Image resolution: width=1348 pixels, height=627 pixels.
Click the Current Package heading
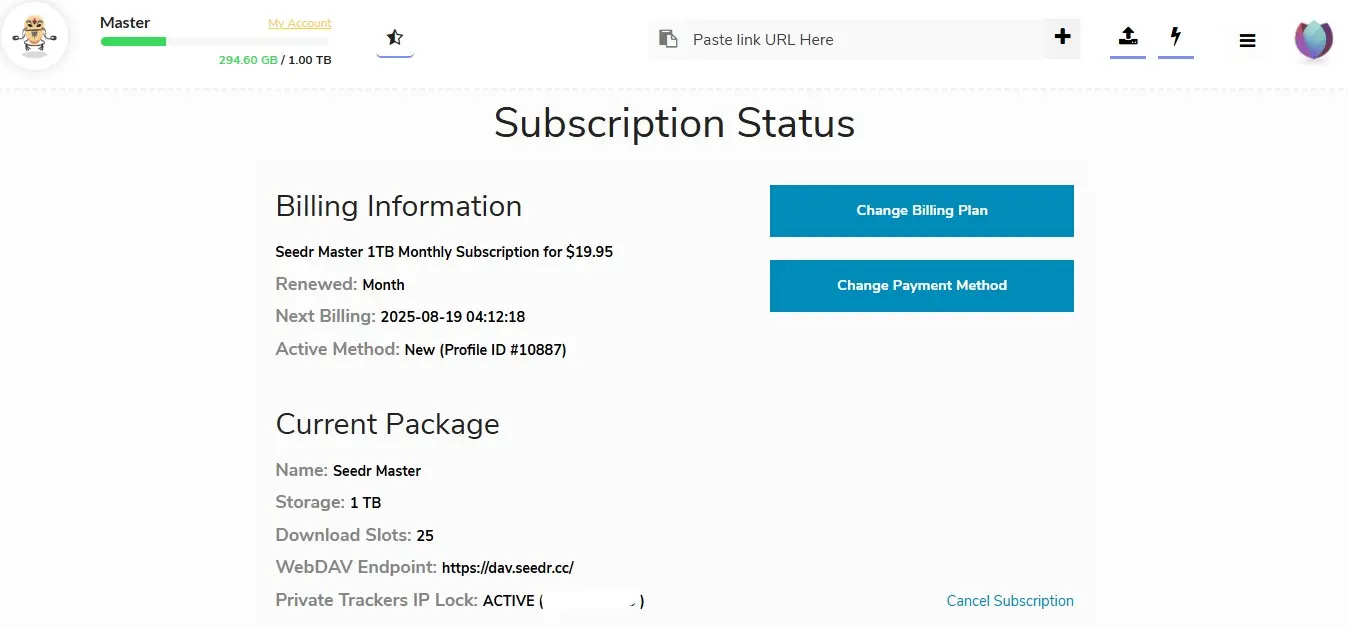click(x=388, y=424)
